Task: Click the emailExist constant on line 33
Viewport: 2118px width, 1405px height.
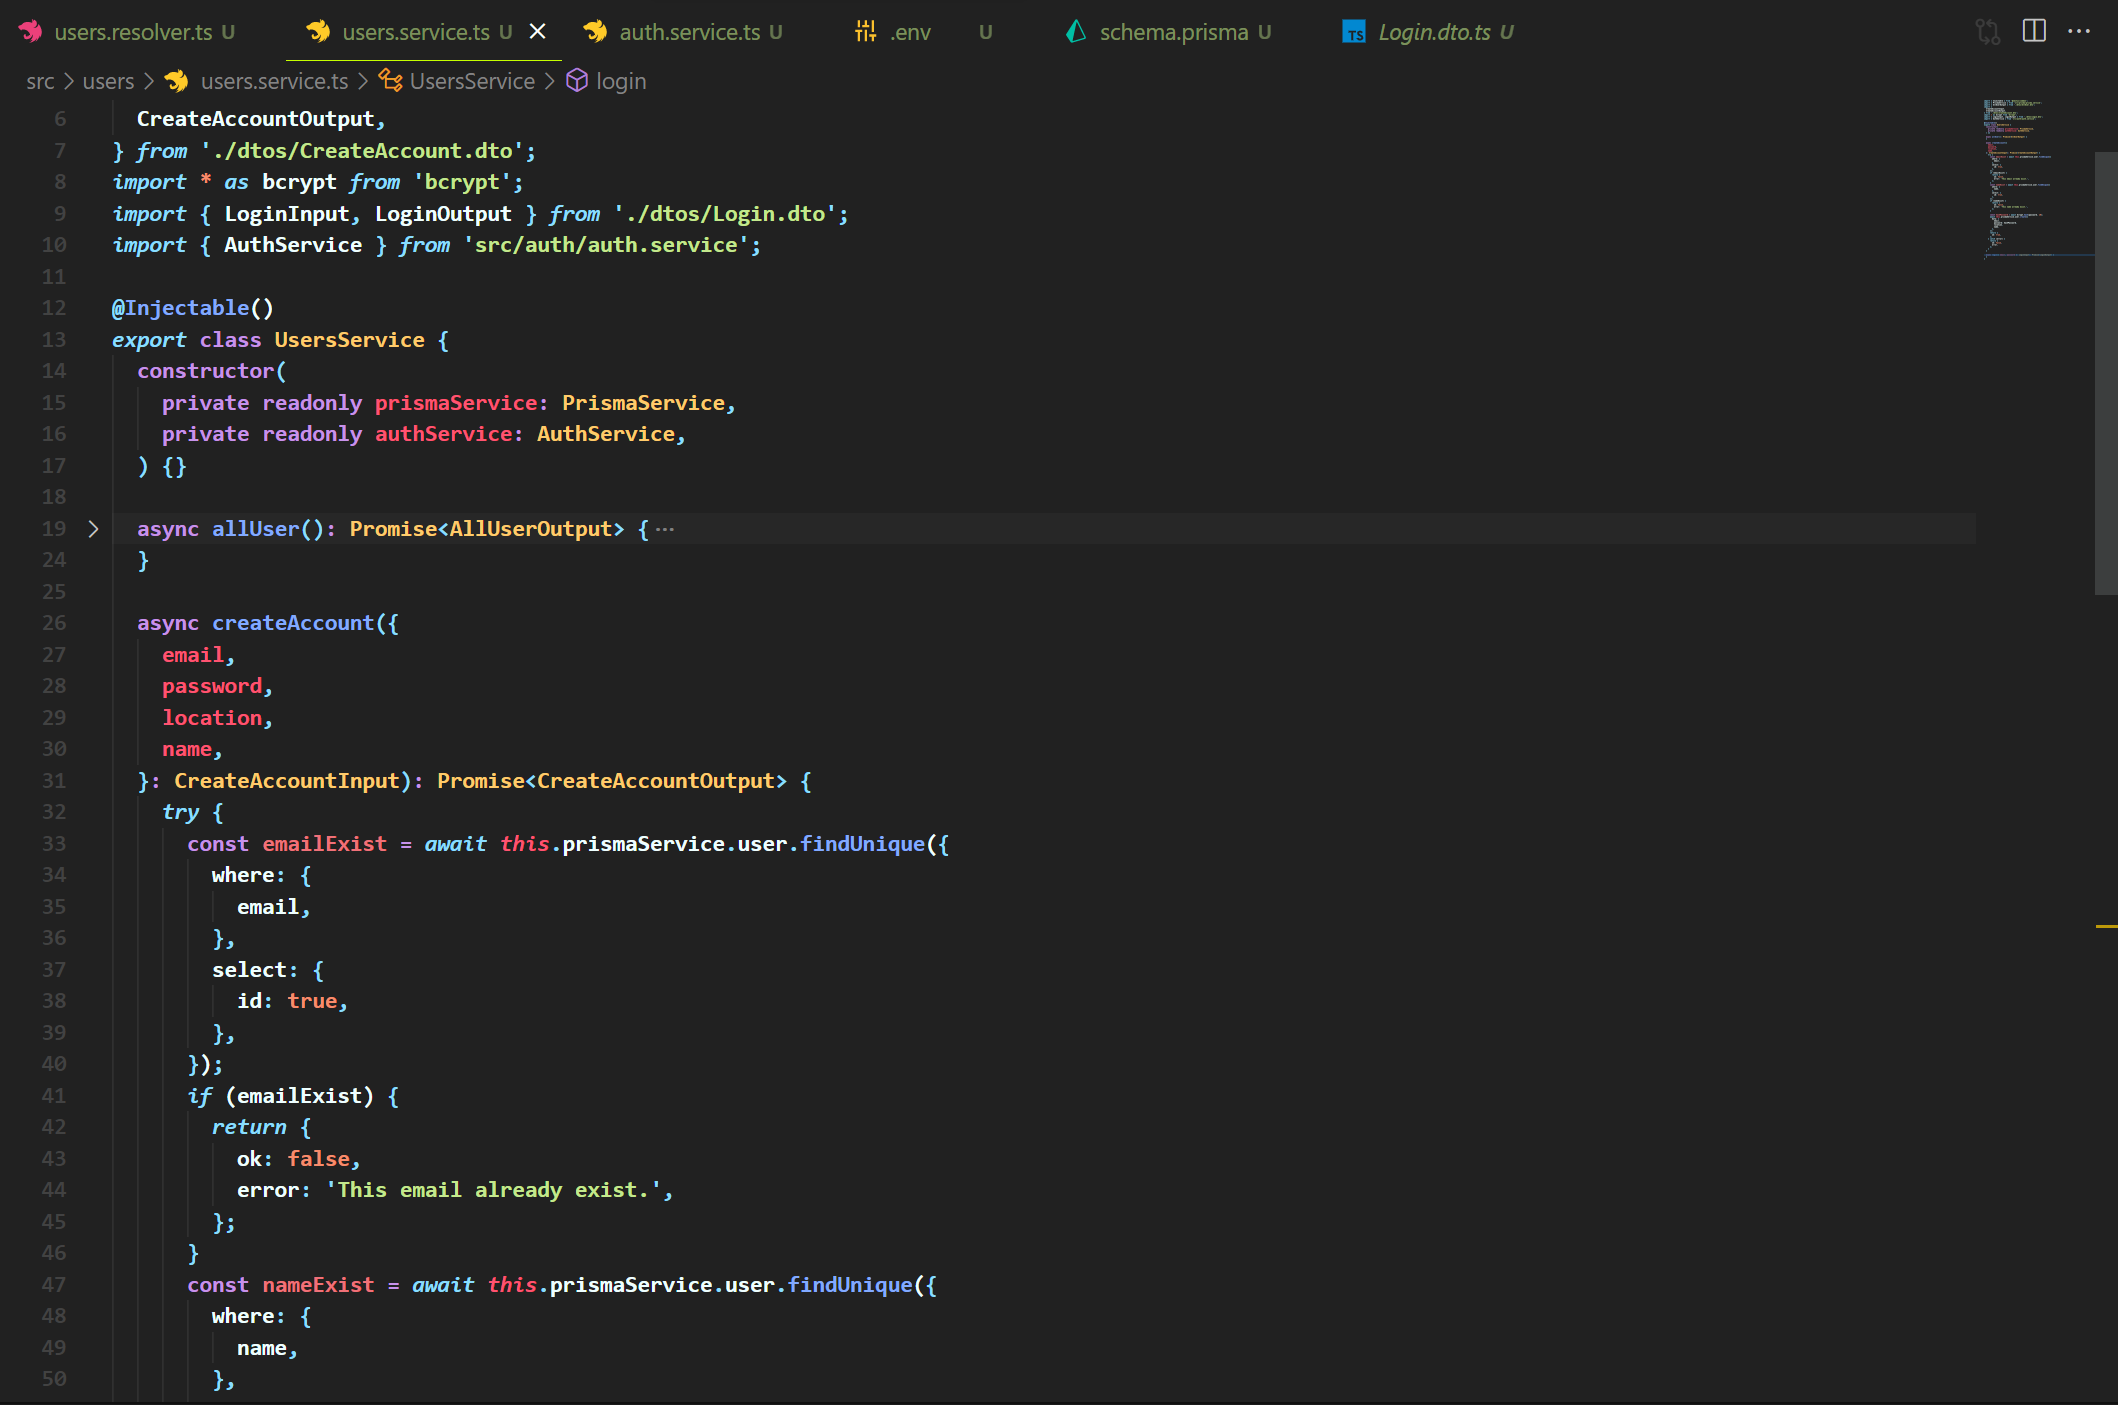Action: pyautogui.click(x=324, y=844)
